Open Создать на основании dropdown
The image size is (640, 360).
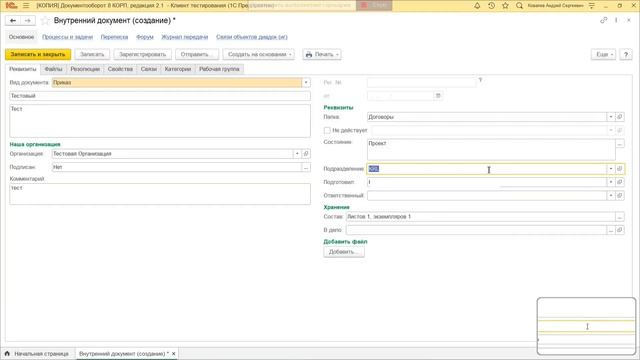pyautogui.click(x=259, y=54)
